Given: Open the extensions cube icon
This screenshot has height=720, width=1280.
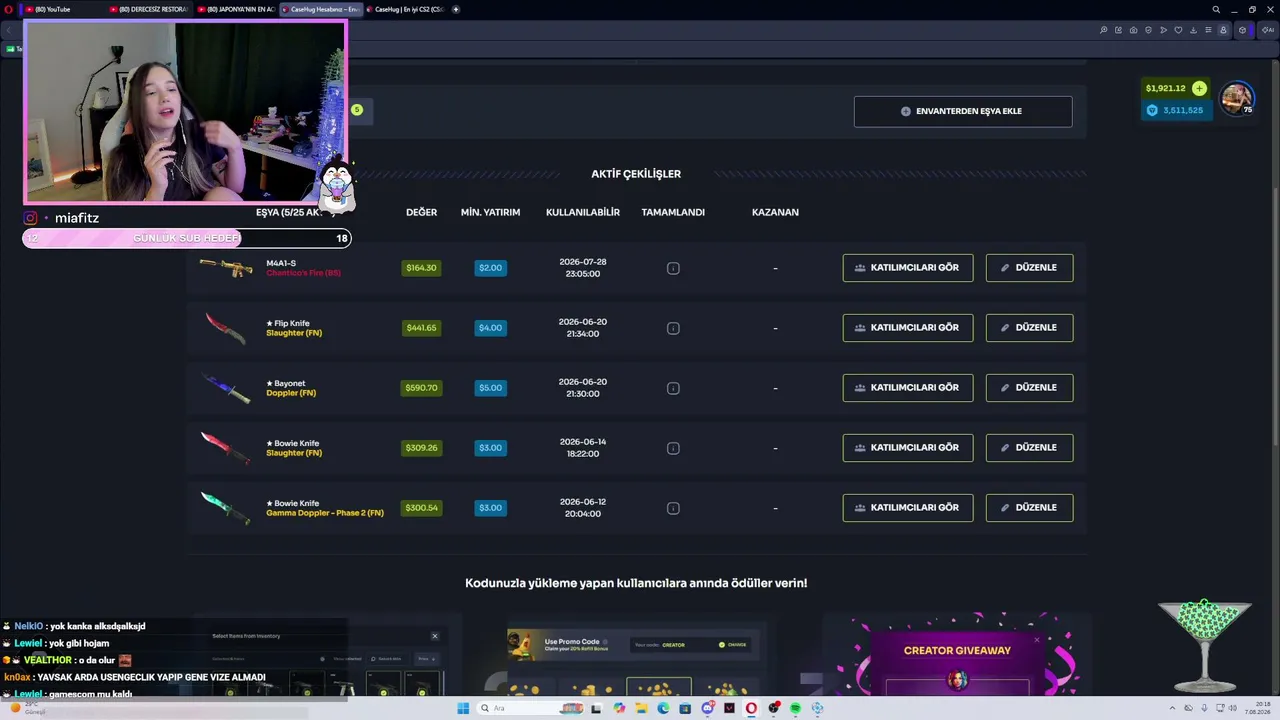Looking at the screenshot, I should click(x=1242, y=30).
